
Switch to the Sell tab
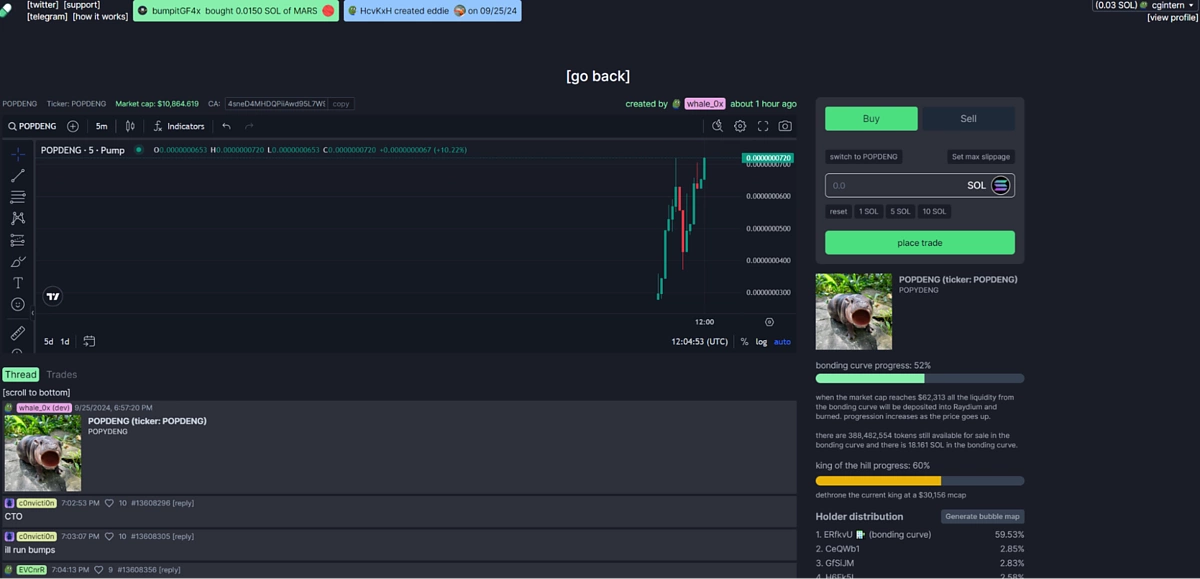pos(968,119)
